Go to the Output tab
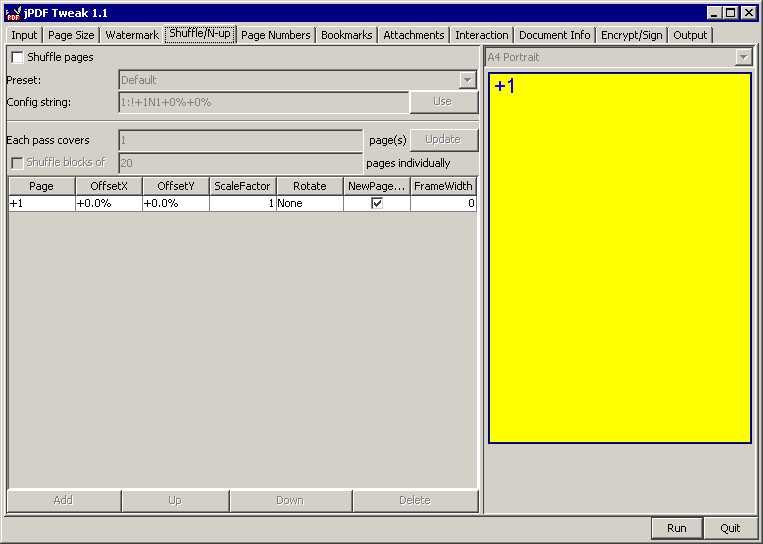Viewport: 763px width, 544px height. (x=690, y=35)
